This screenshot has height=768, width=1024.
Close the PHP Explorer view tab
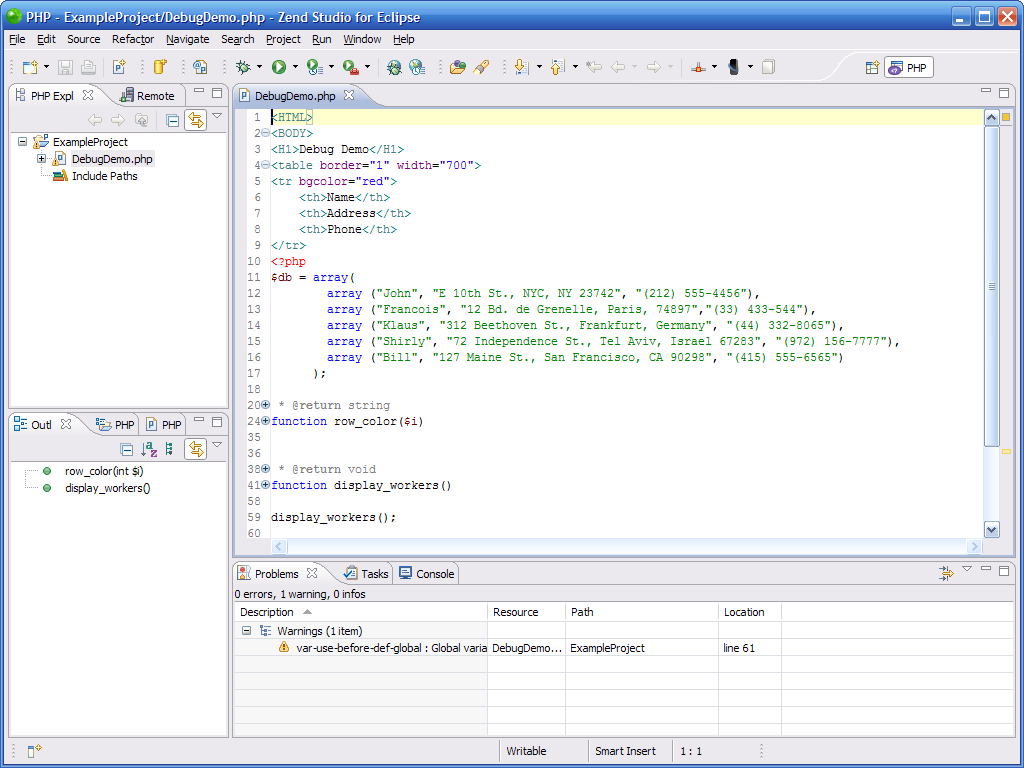pyautogui.click(x=88, y=95)
